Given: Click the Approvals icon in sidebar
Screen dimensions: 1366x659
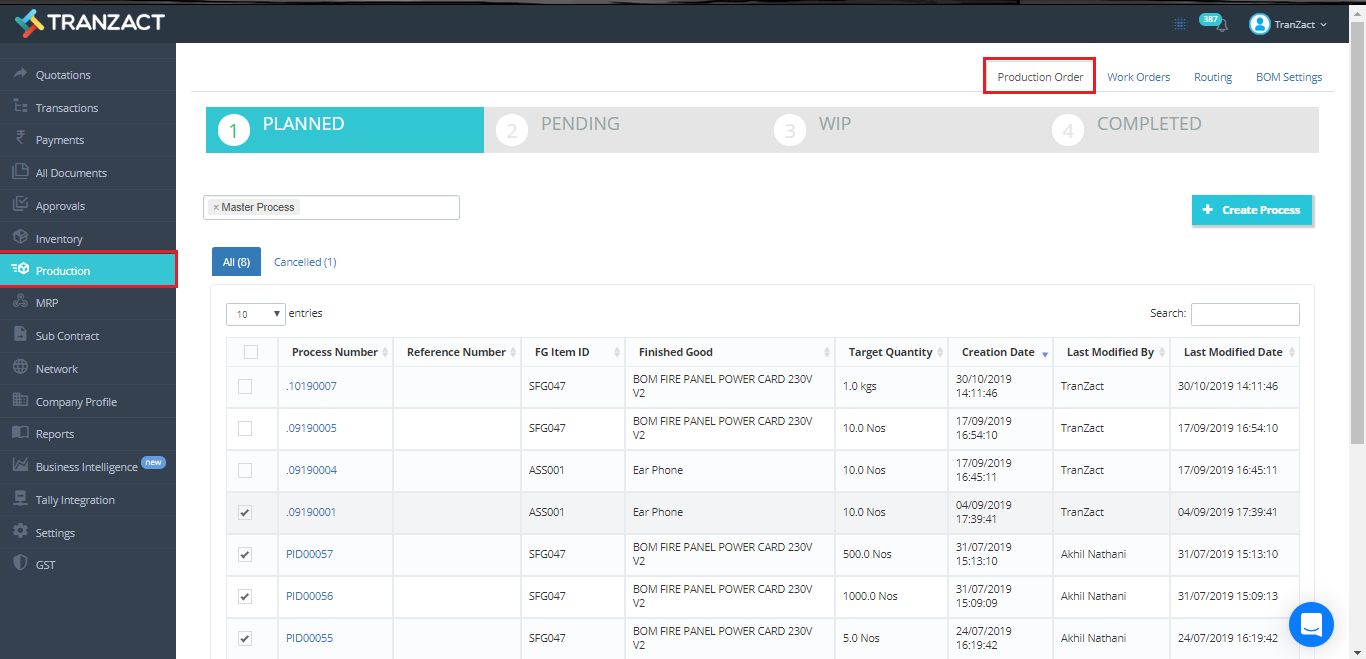Looking at the screenshot, I should tap(19, 205).
